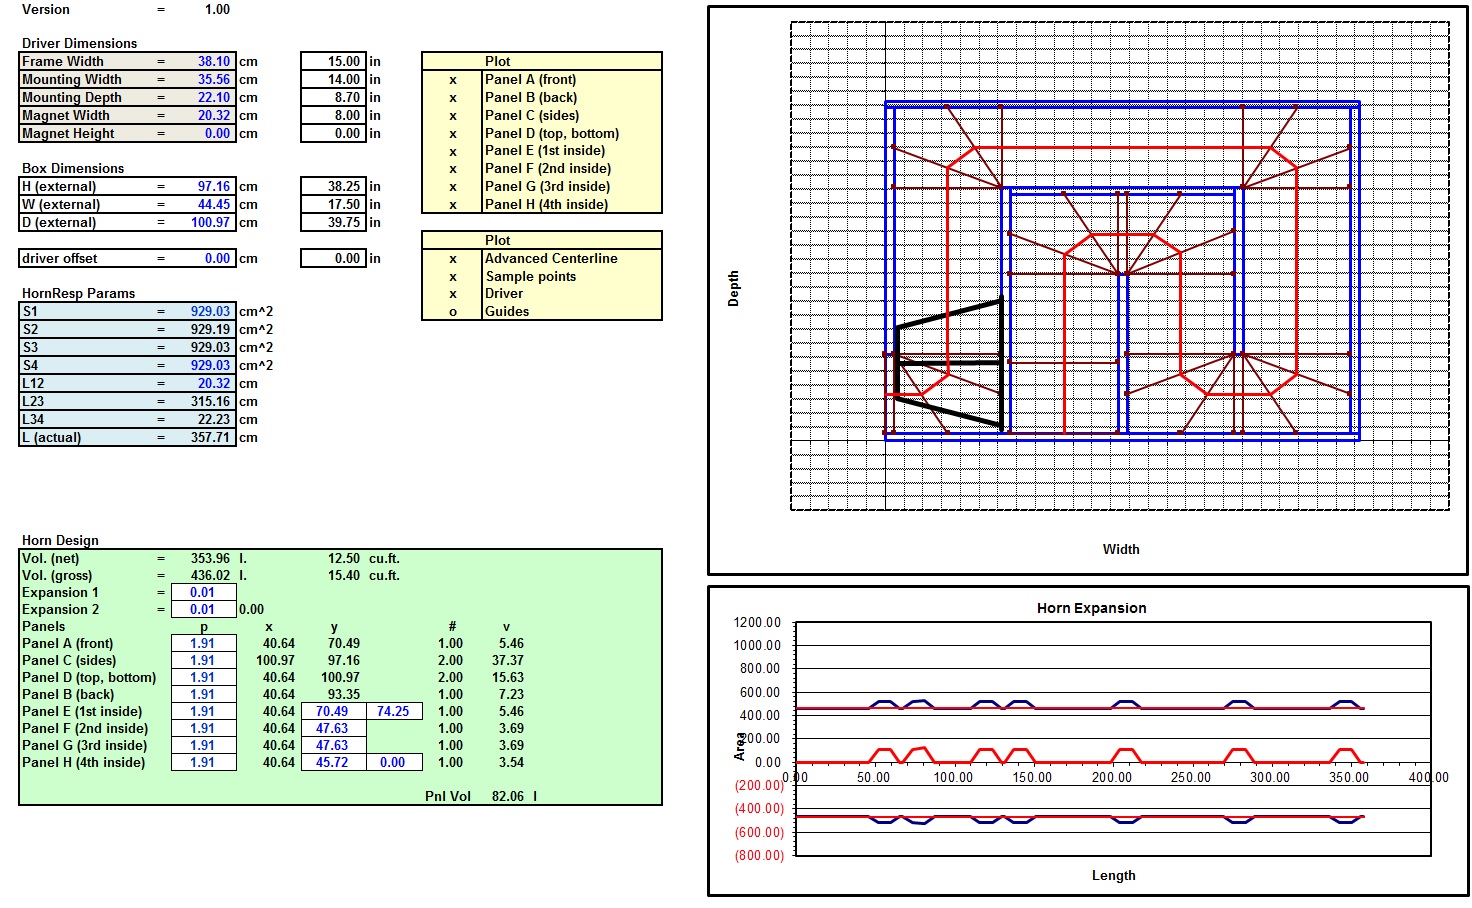Select Panel H value 0.00 cell

pyautogui.click(x=394, y=762)
